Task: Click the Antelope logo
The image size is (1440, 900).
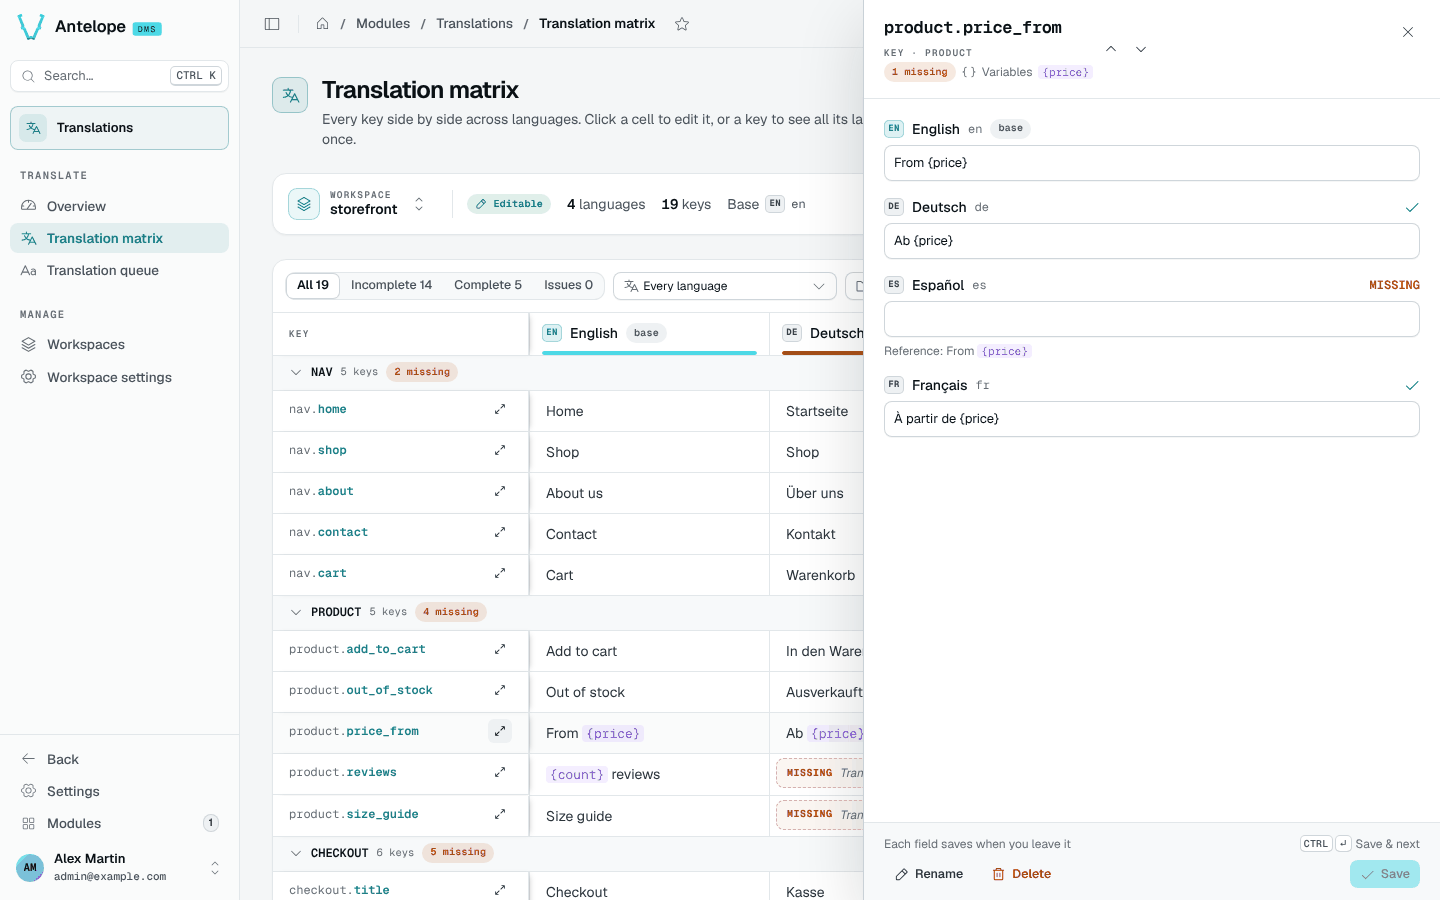Action: point(31,27)
